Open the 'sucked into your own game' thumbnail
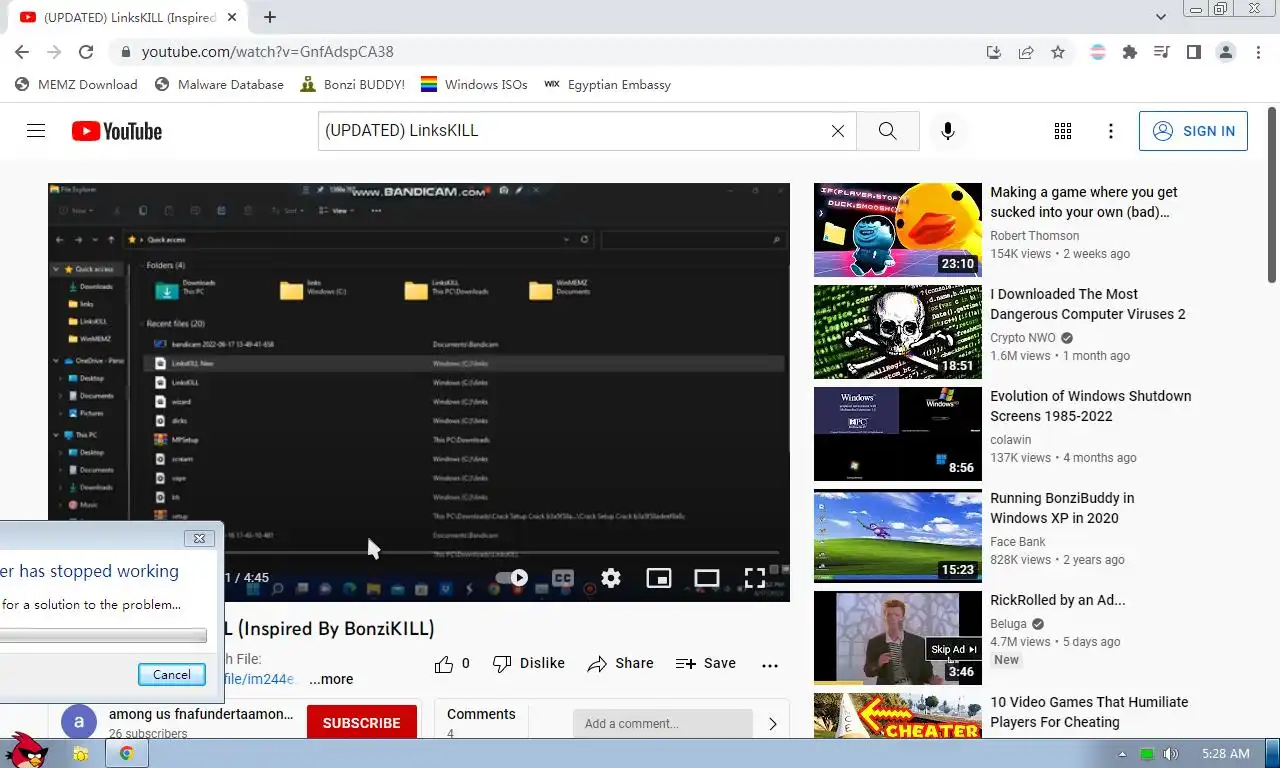Screen dimensions: 1280x768 [x=898, y=230]
